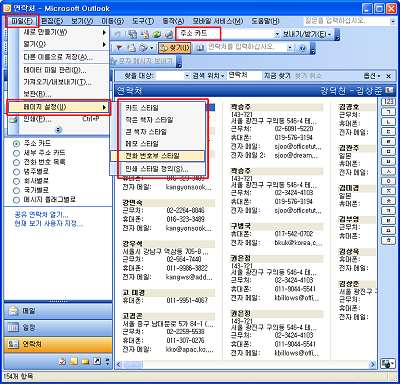The width and height of the screenshot is (400, 384).
Task: Open the 옵션 dropdown in the find bar
Action: point(372,76)
